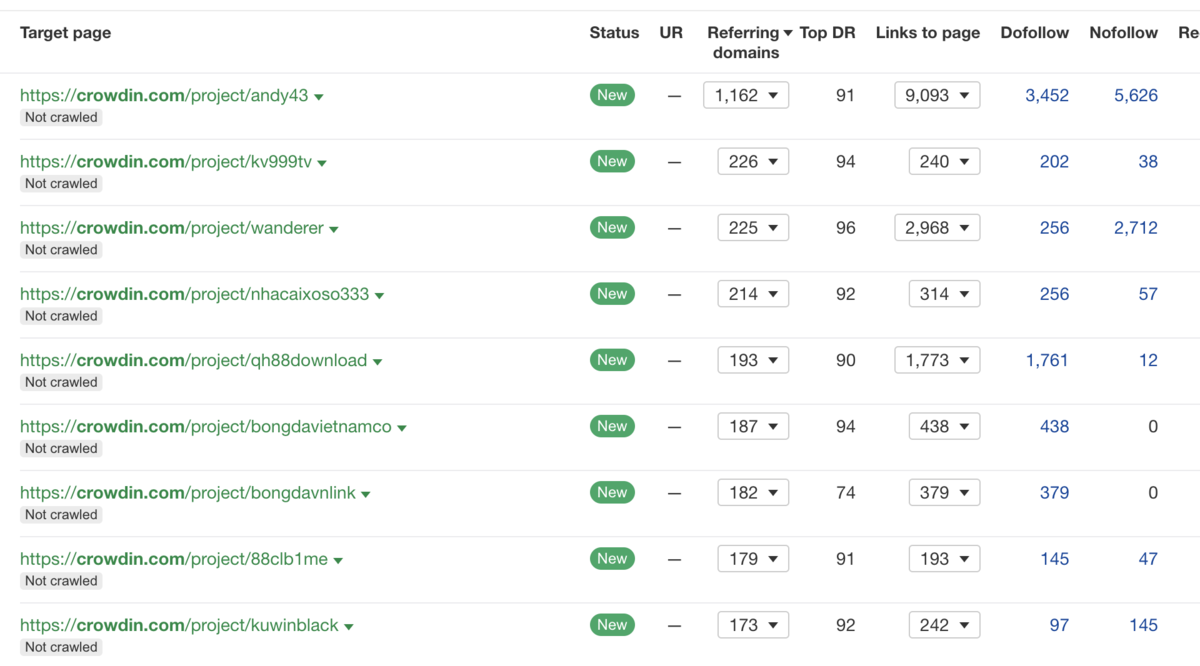Expand the 379 links to page dropdown
Image resolution: width=1200 pixels, height=666 pixels.
(x=944, y=493)
